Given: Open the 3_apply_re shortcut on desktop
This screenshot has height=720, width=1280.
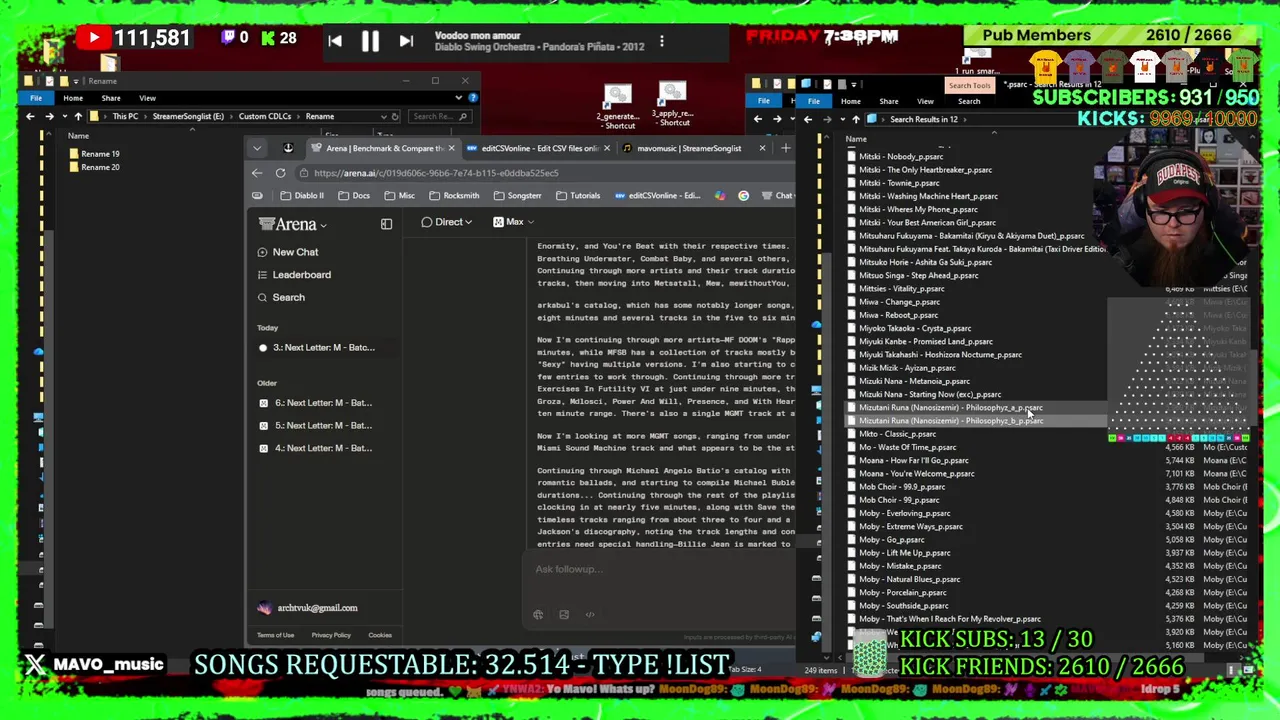Looking at the screenshot, I should point(672,105).
